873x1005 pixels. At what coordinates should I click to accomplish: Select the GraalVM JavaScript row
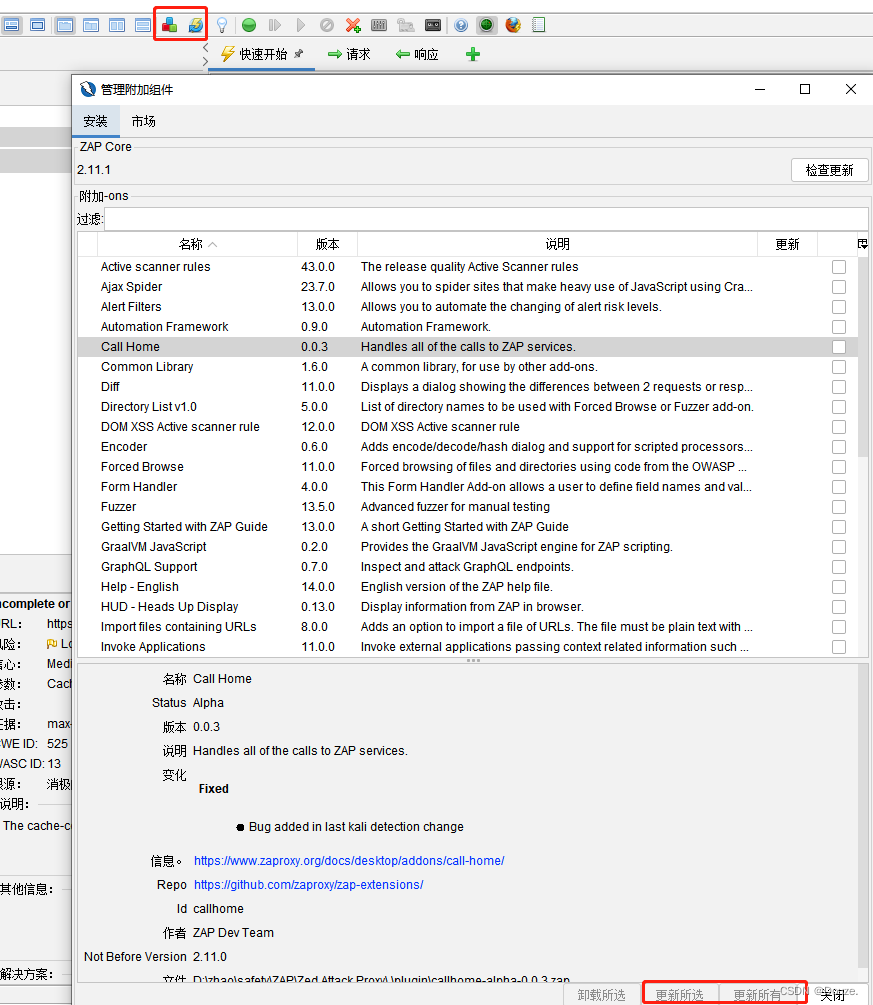pos(468,547)
